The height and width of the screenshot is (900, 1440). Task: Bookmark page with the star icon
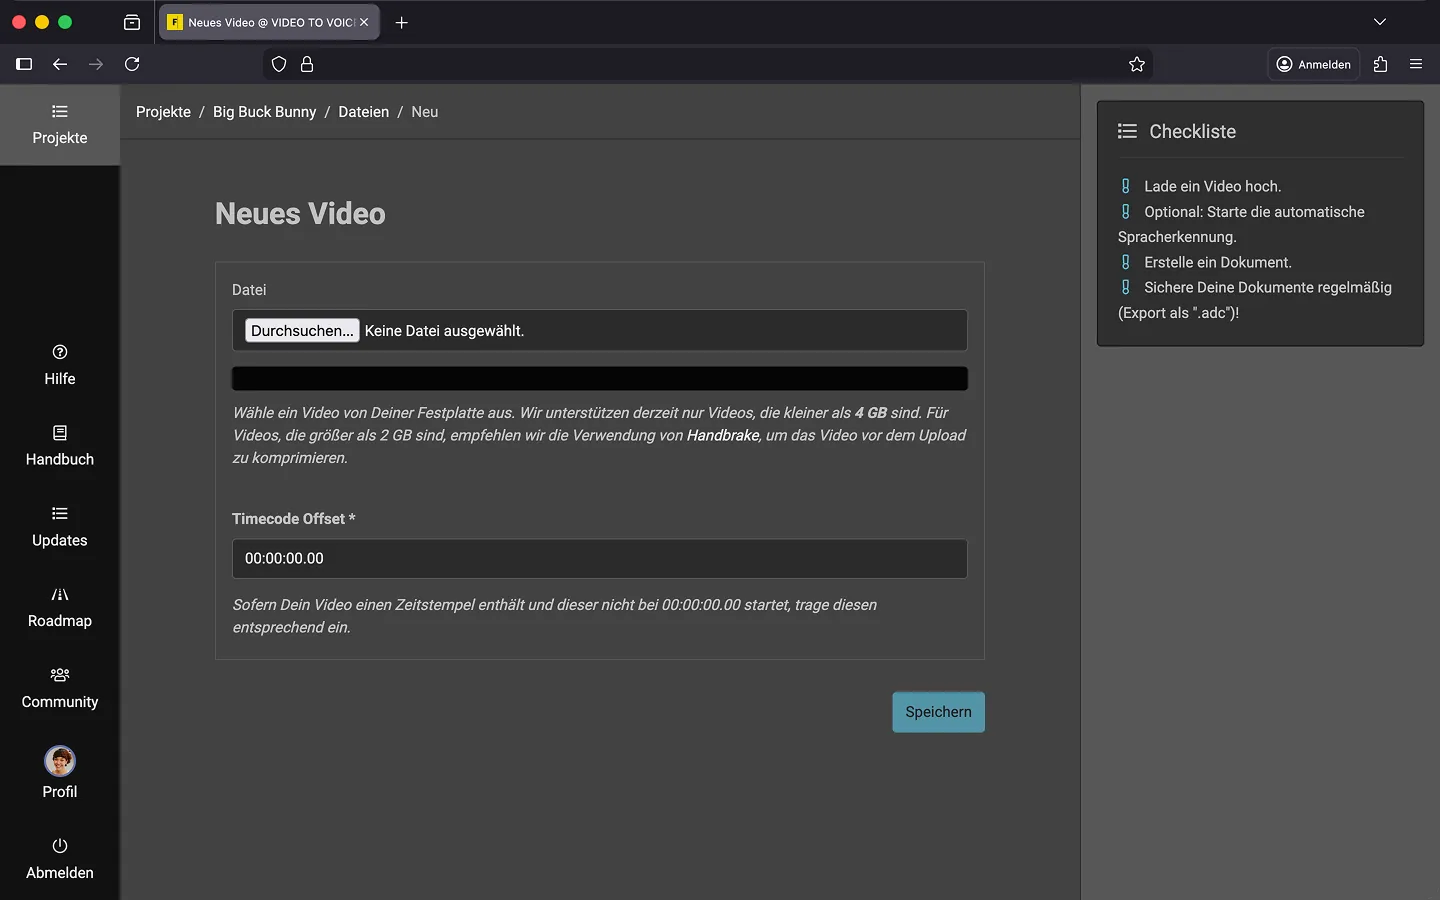1137,64
